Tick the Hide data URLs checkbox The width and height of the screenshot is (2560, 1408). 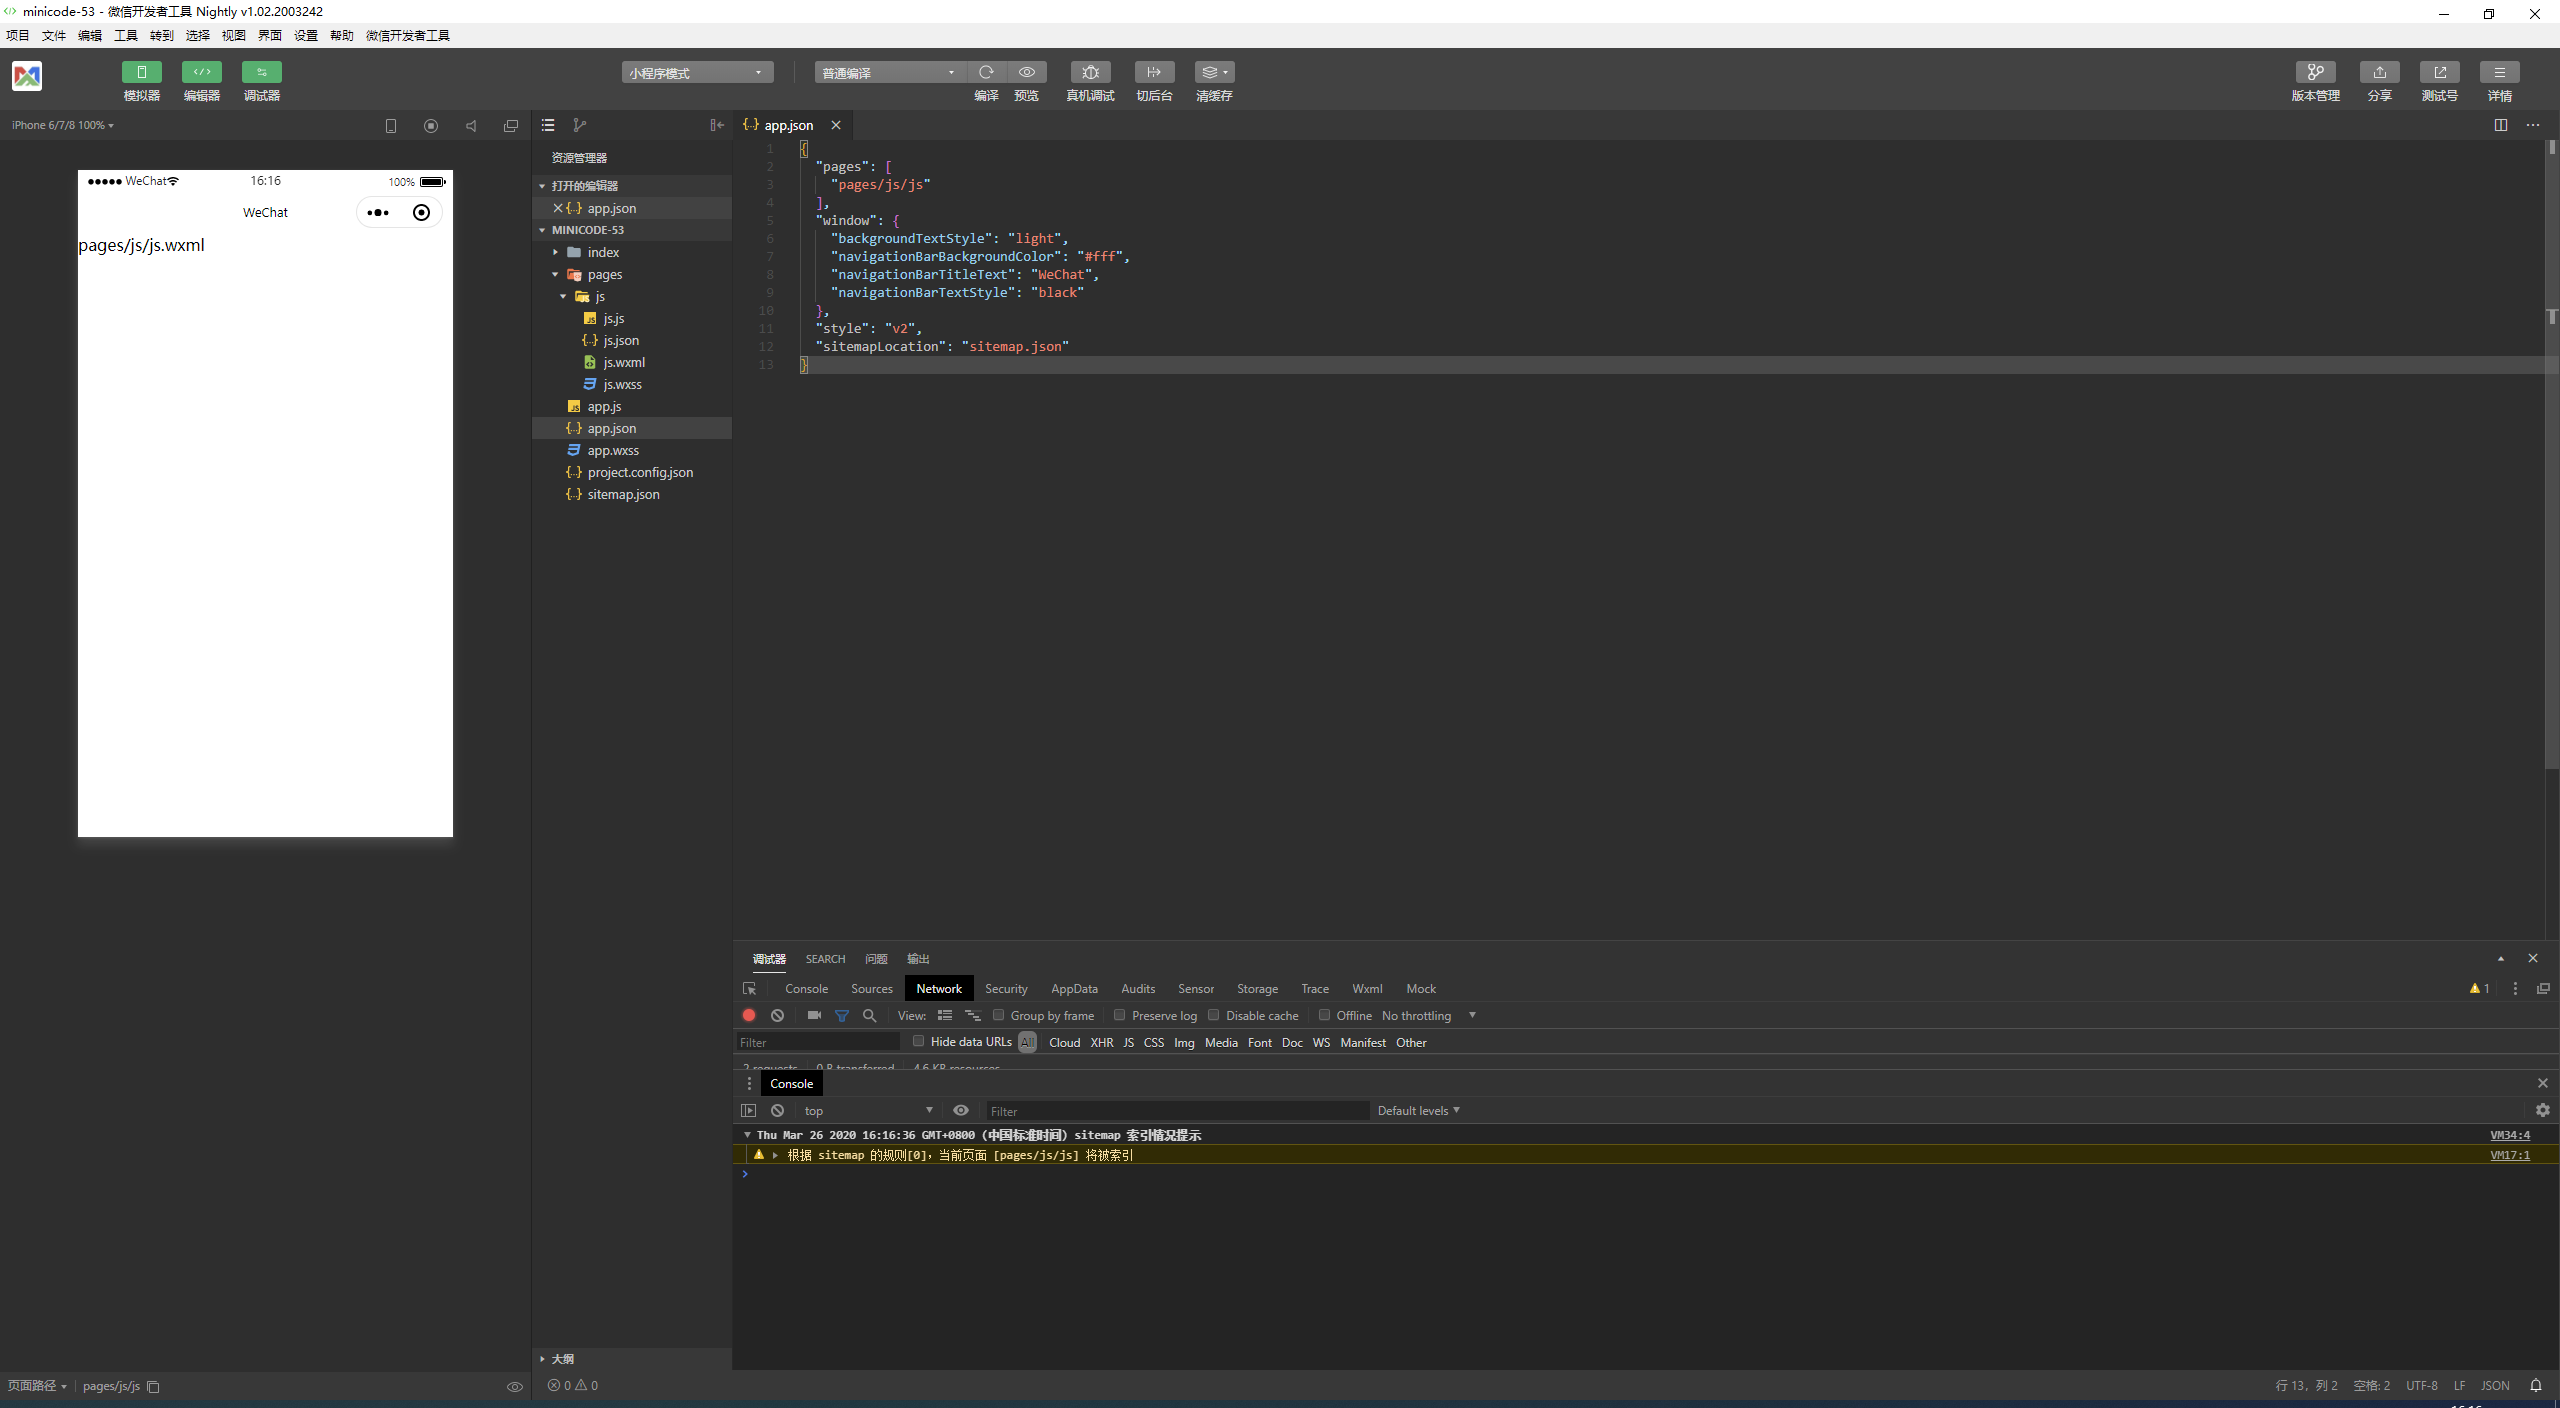click(918, 1041)
